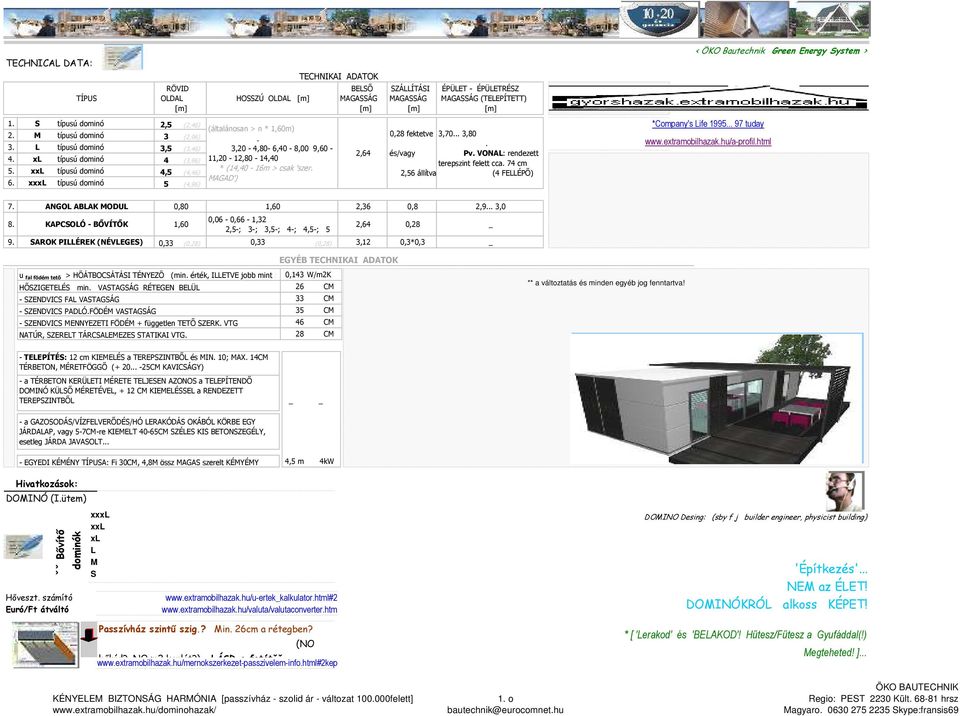Follow the extramobilhazak.hu/a-profil.html link
Screen dimensions: 960x716
click(x=708, y=141)
